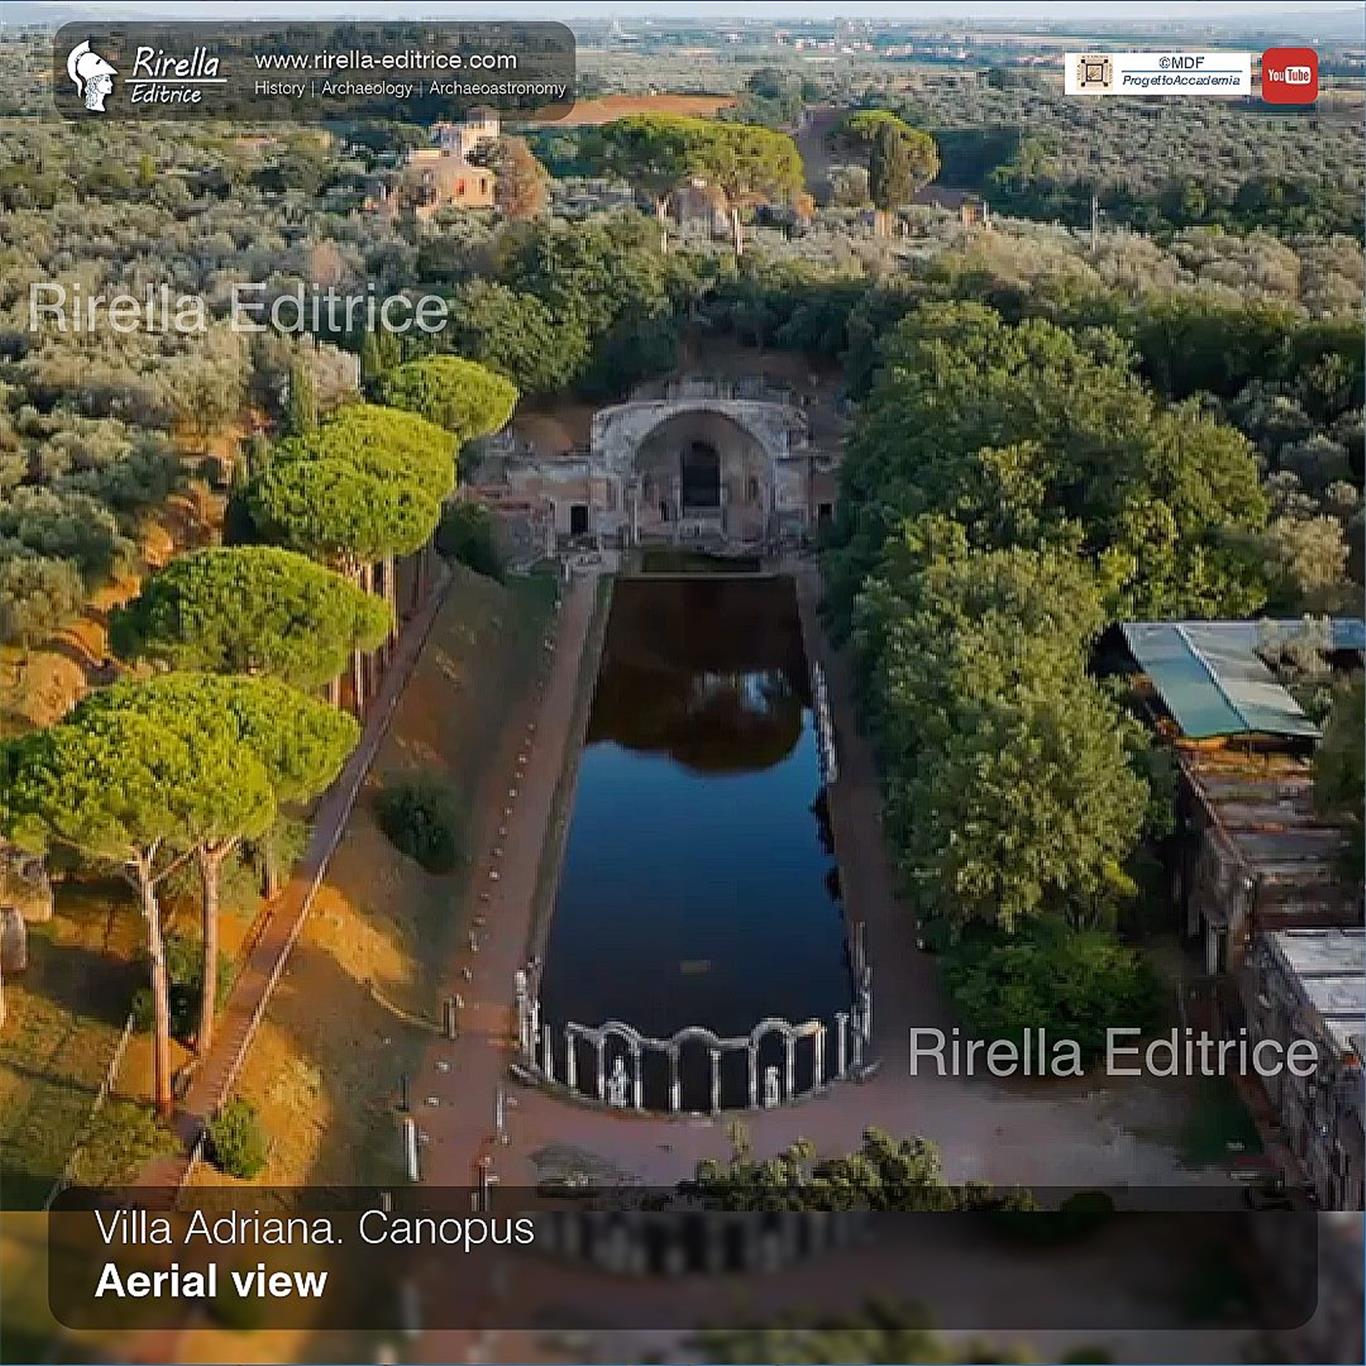Click the 'Villa Adriana. Canopus' caption title

[x=314, y=1228]
